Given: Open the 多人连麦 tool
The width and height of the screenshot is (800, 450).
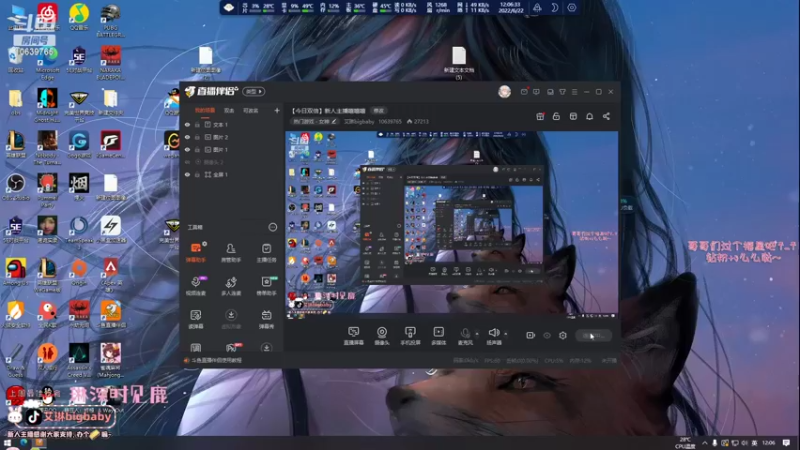Looking at the screenshot, I should 231,286.
